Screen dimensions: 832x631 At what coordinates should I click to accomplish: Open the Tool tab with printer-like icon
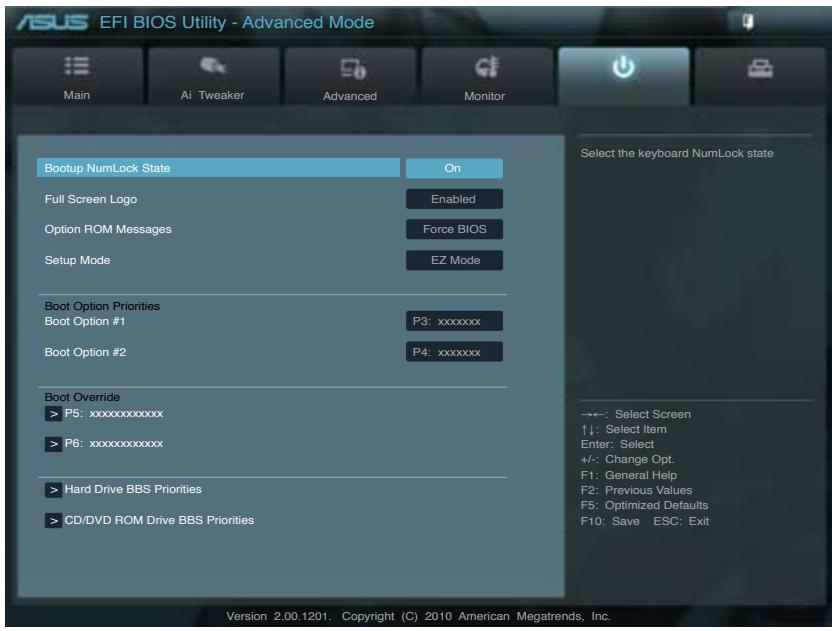[x=760, y=76]
